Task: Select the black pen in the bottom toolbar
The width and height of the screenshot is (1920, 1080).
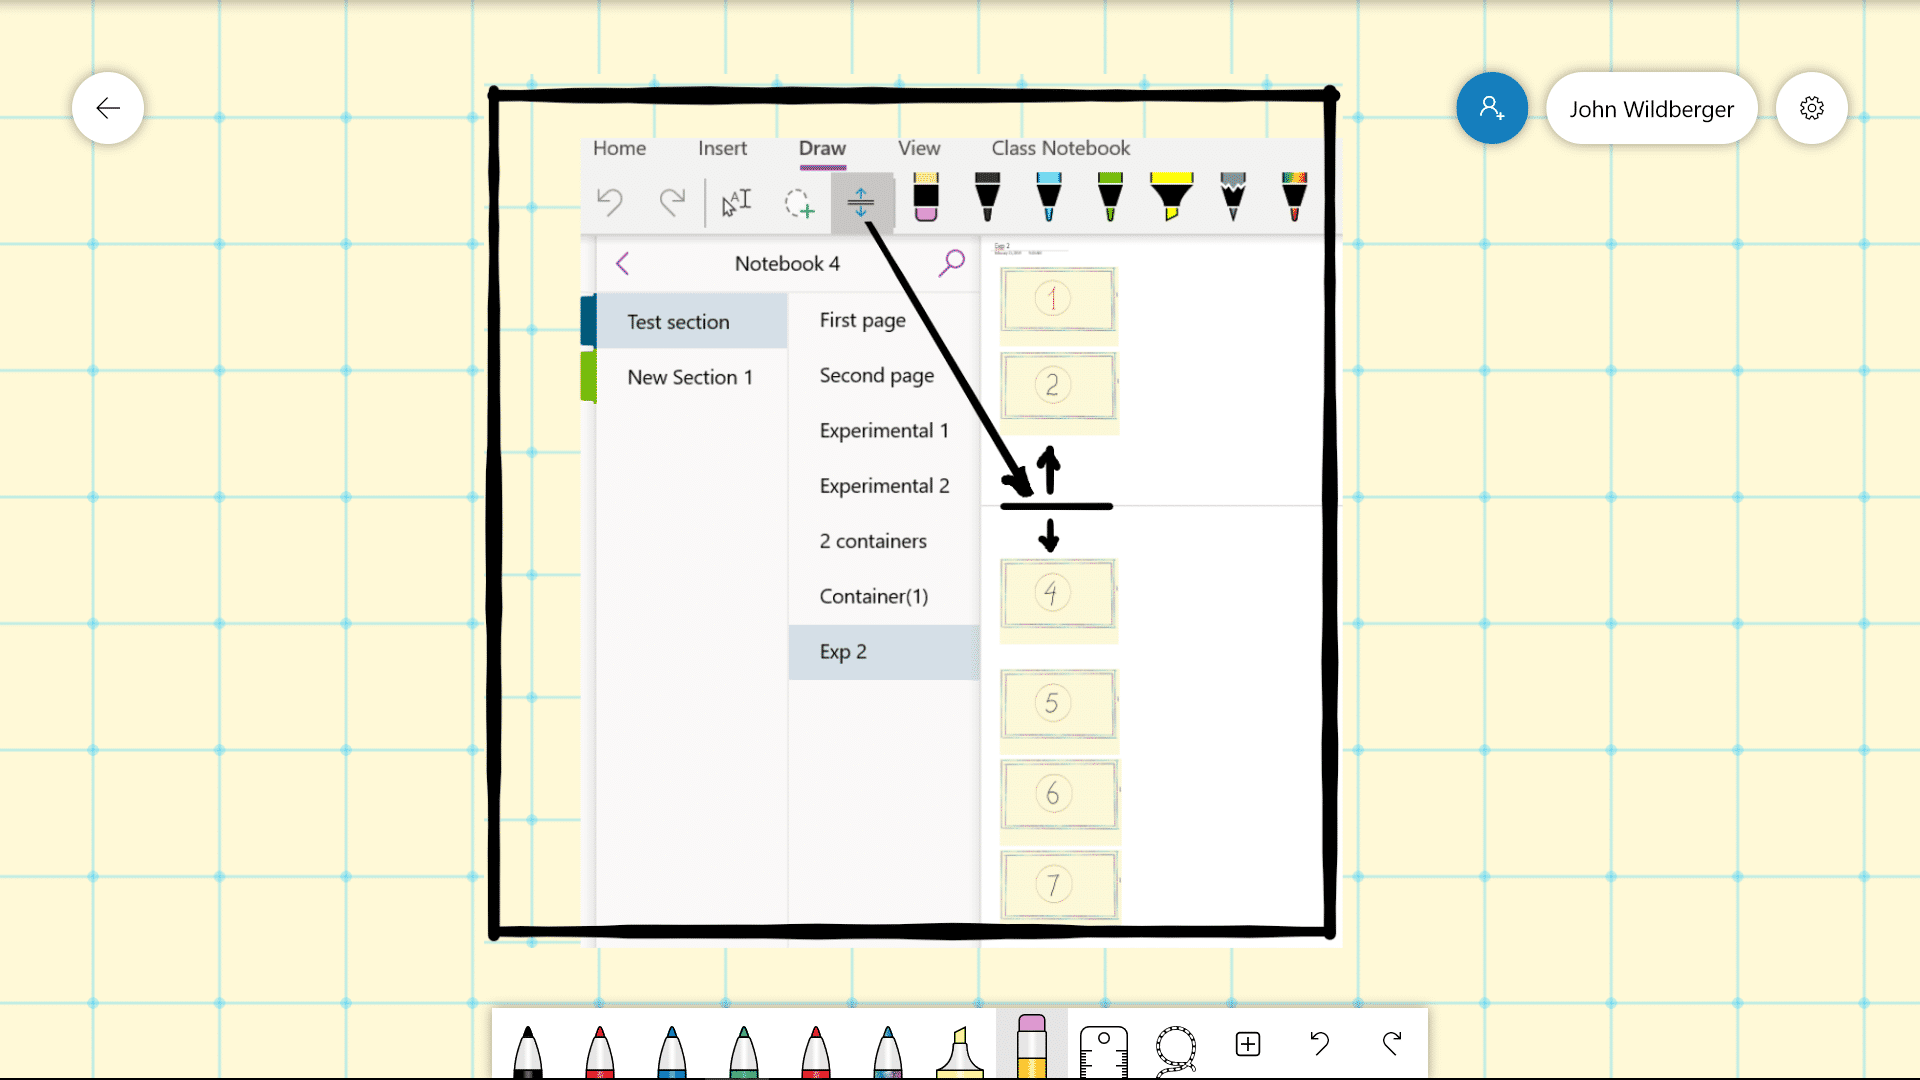Action: pyautogui.click(x=528, y=1050)
